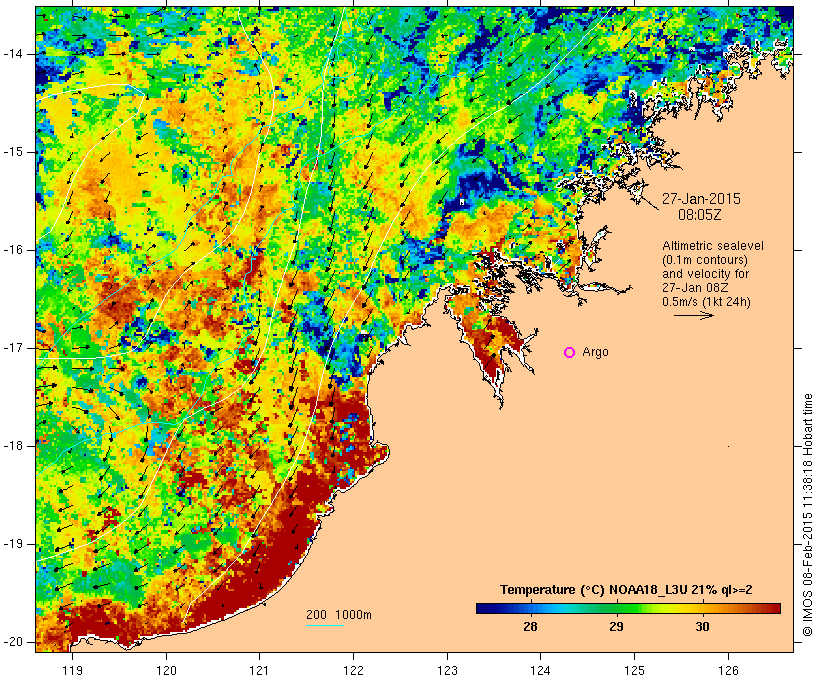Click the colorbar tick label '30'
Image resolution: width=820 pixels, height=680 pixels.
pyautogui.click(x=703, y=627)
